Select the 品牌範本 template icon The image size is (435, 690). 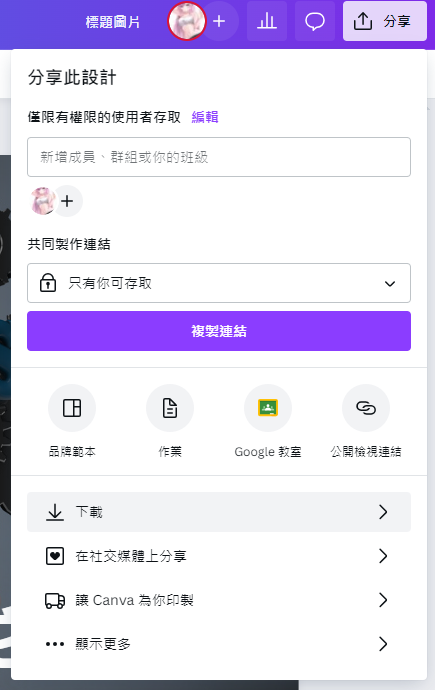[72, 408]
